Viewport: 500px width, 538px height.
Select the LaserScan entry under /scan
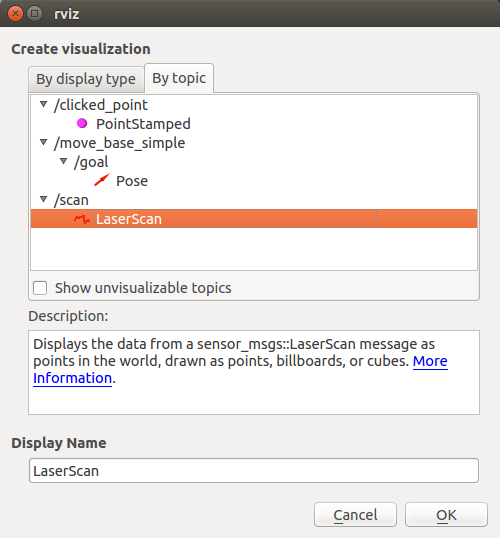pos(254,219)
